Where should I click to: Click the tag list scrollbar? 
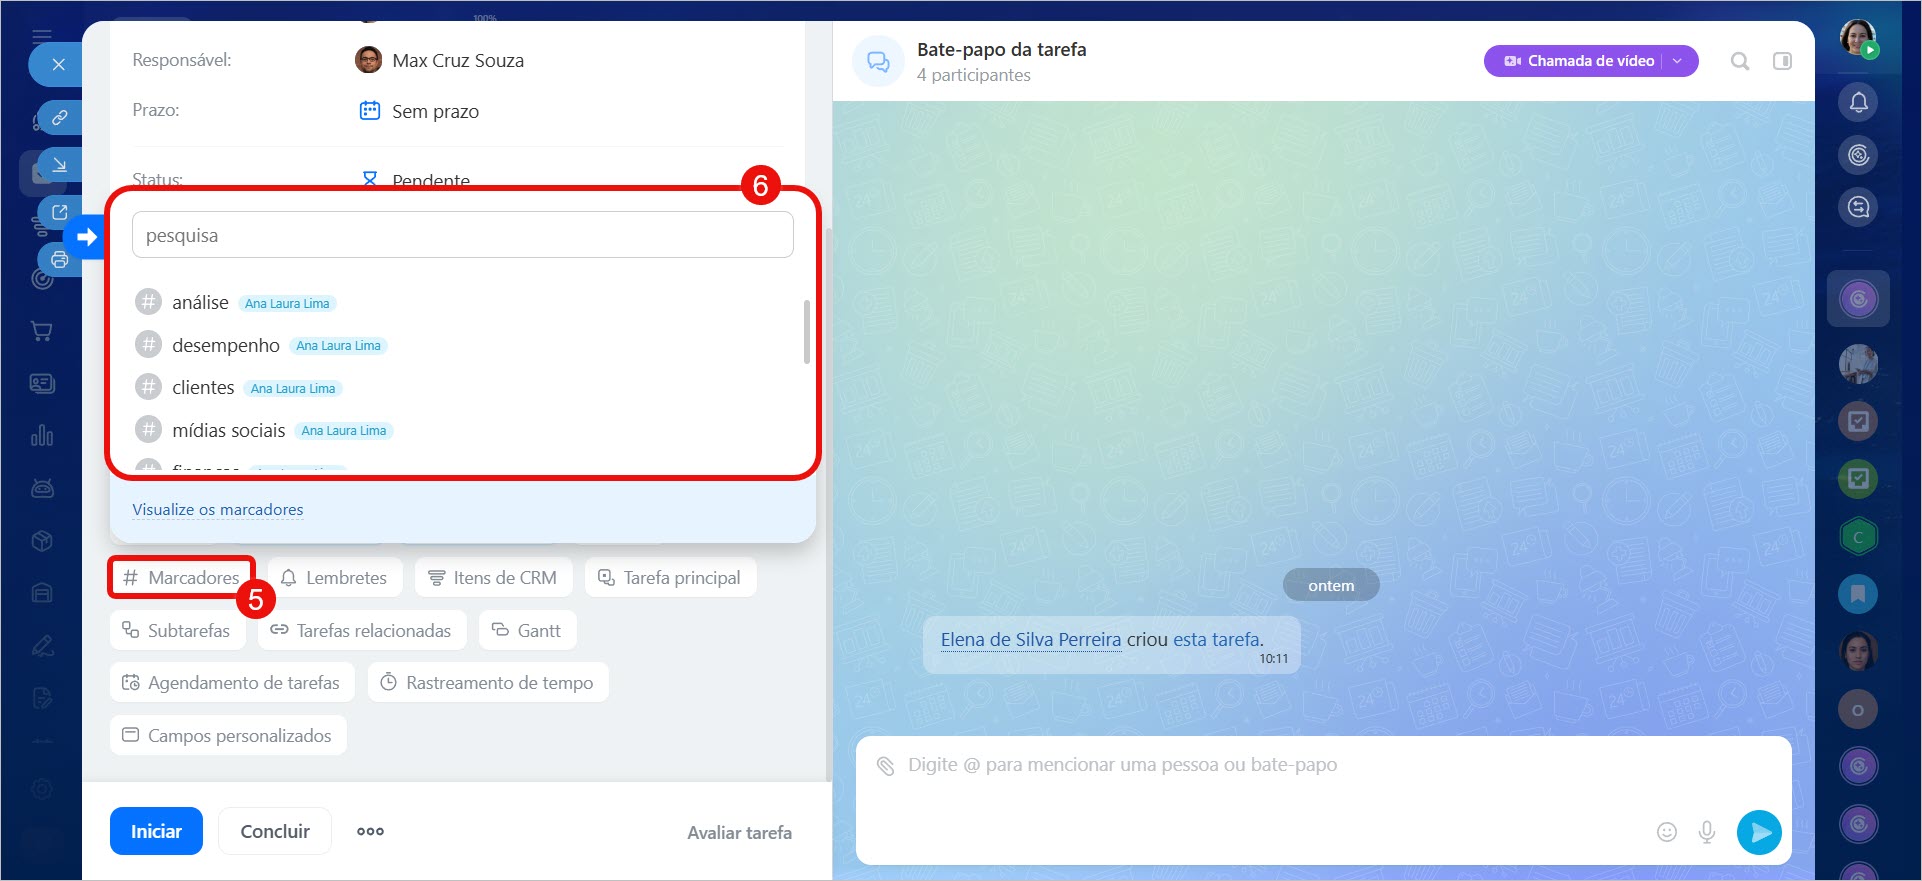coord(806,332)
